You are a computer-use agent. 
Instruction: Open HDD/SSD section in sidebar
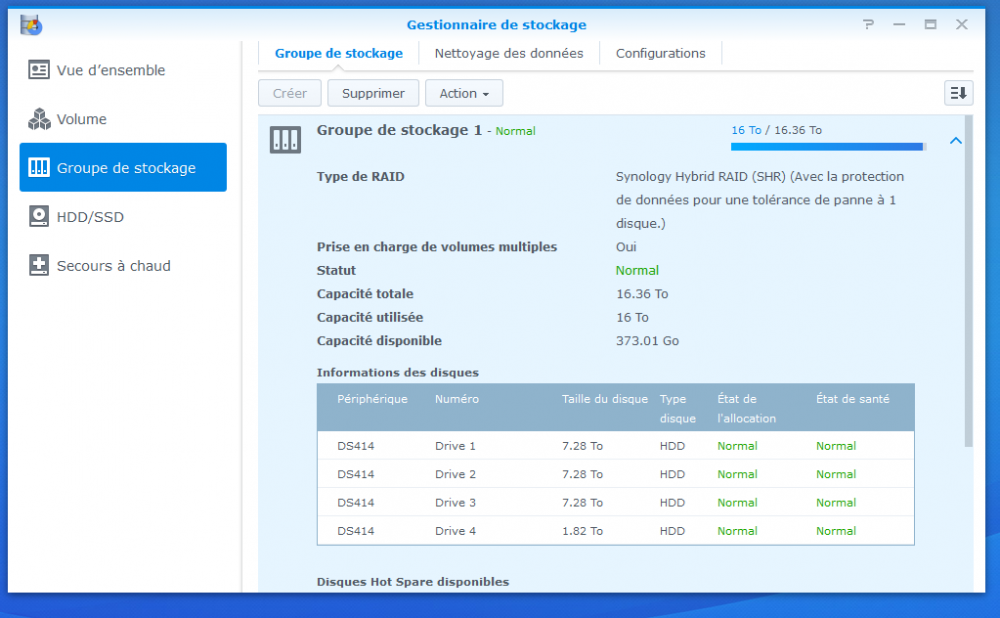(123, 216)
